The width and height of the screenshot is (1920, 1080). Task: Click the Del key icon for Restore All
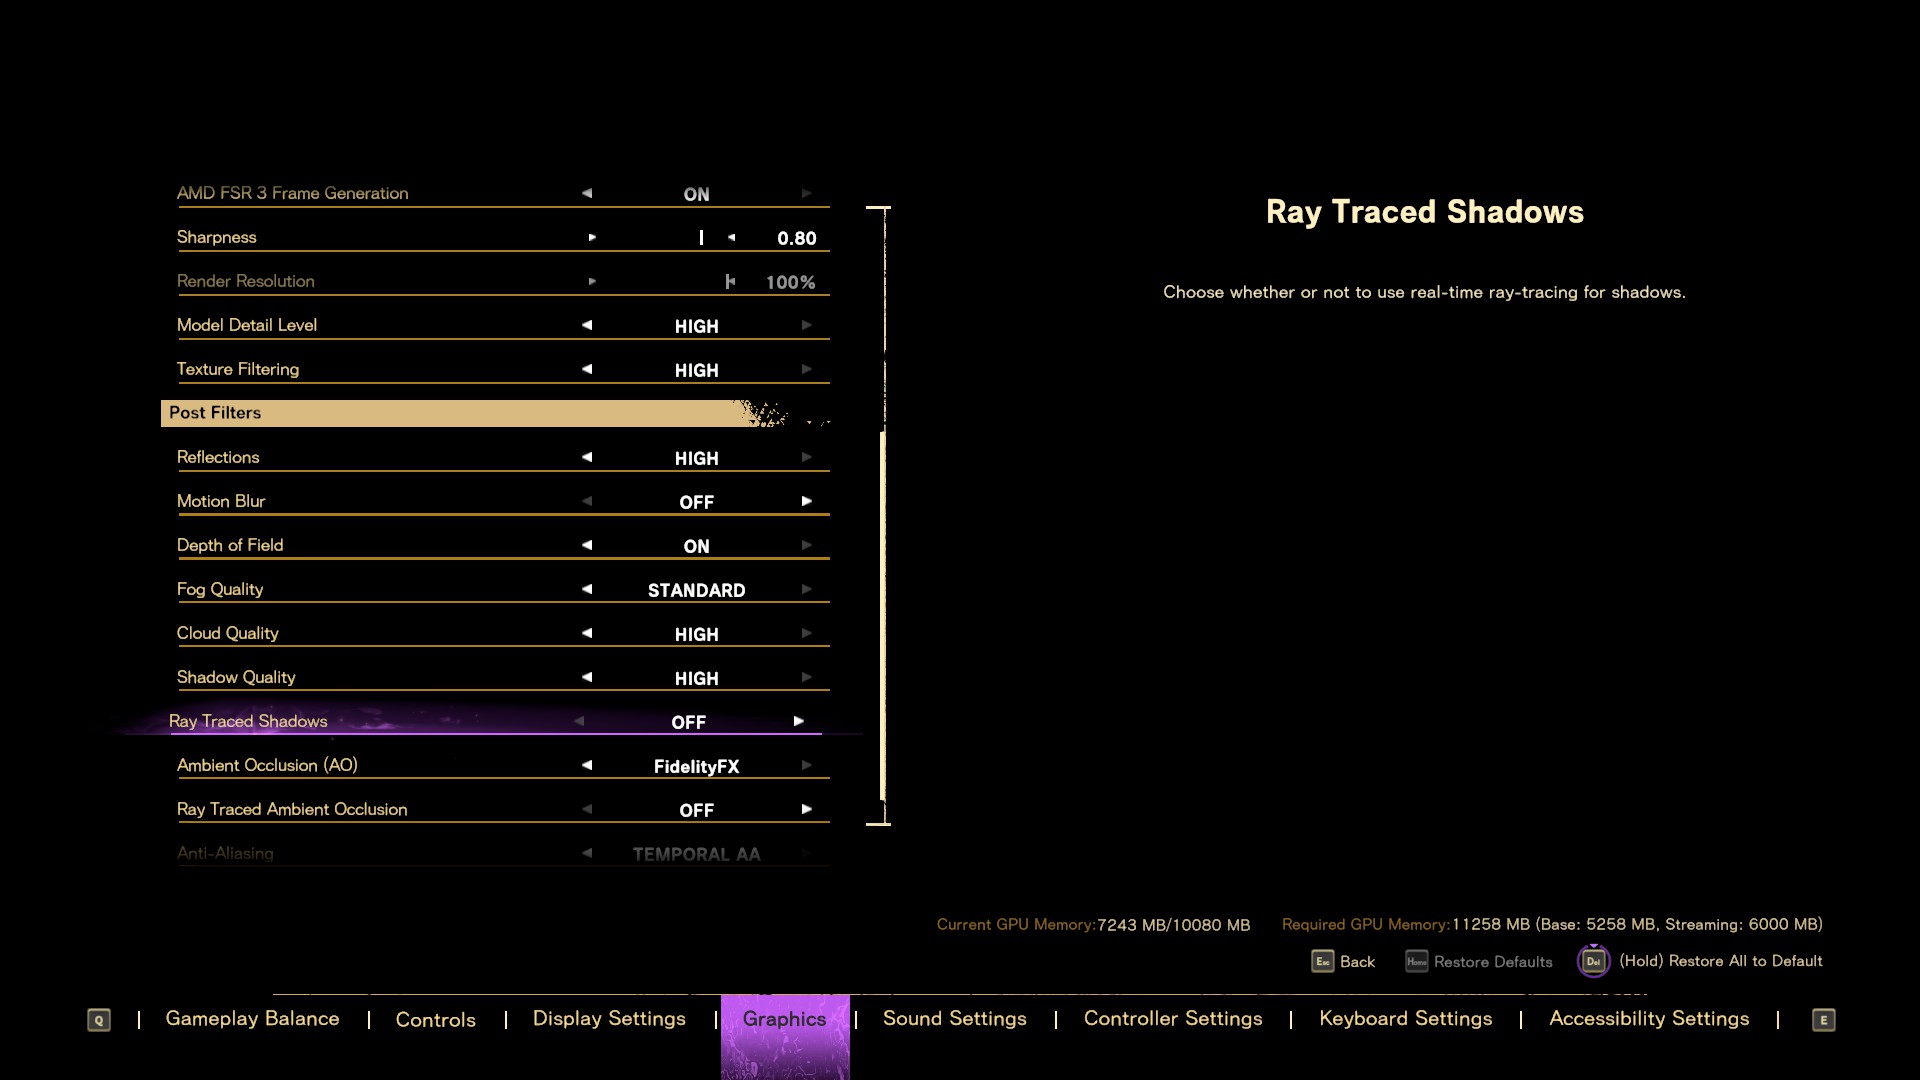coord(1593,961)
